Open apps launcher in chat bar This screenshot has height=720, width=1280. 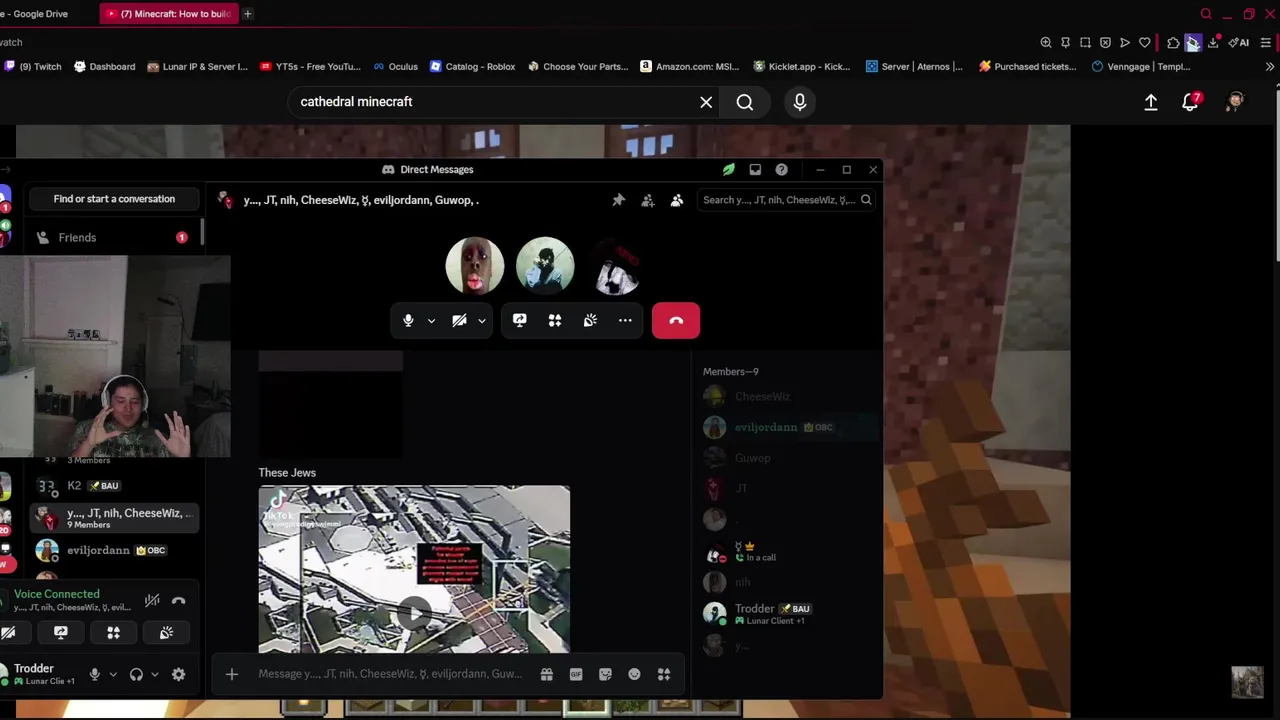pos(664,675)
